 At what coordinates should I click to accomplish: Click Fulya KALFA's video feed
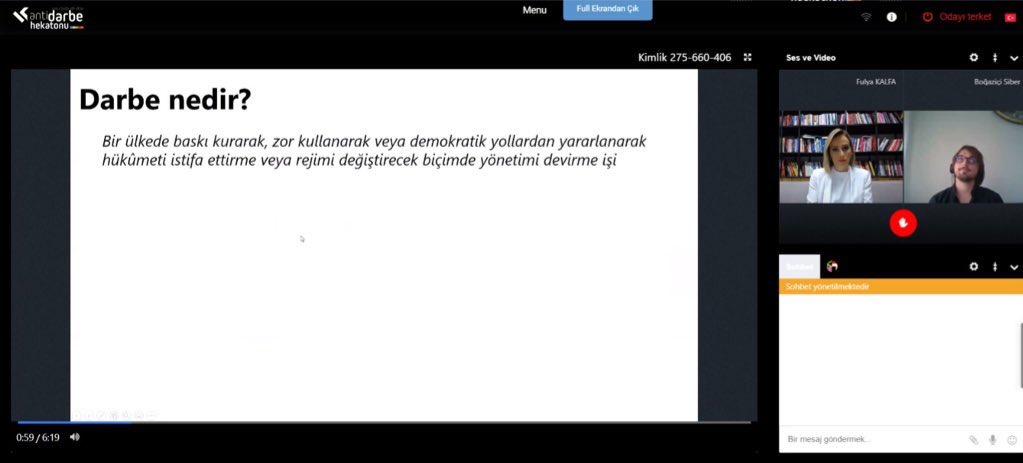point(842,157)
